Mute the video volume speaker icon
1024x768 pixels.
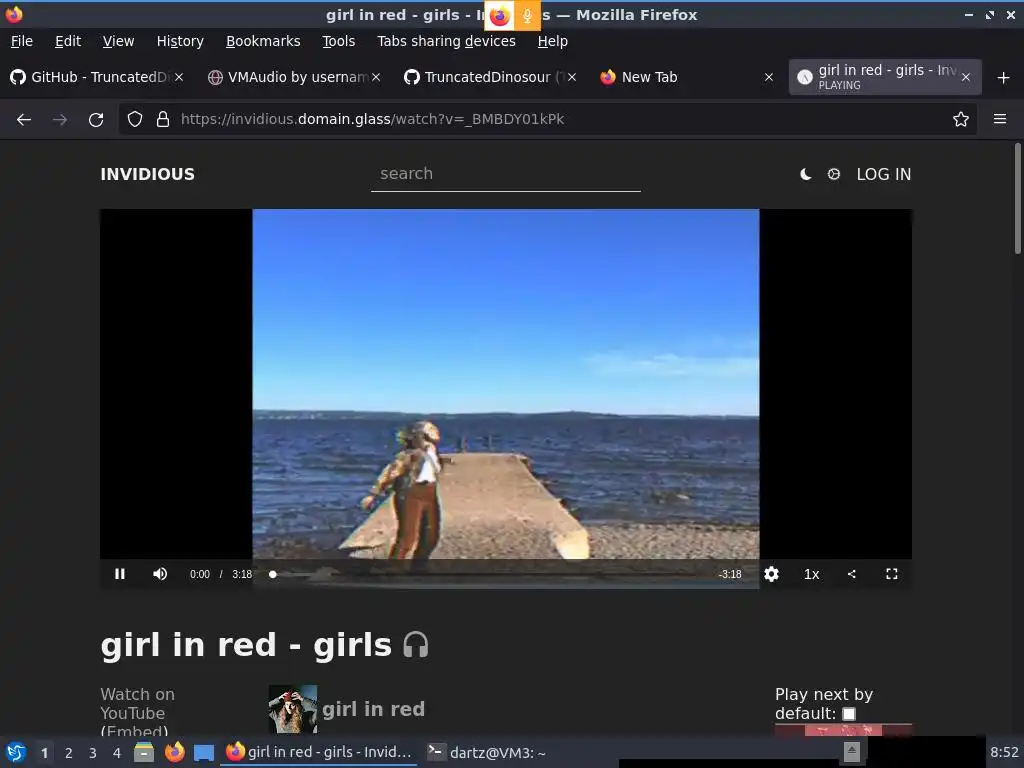pos(160,574)
